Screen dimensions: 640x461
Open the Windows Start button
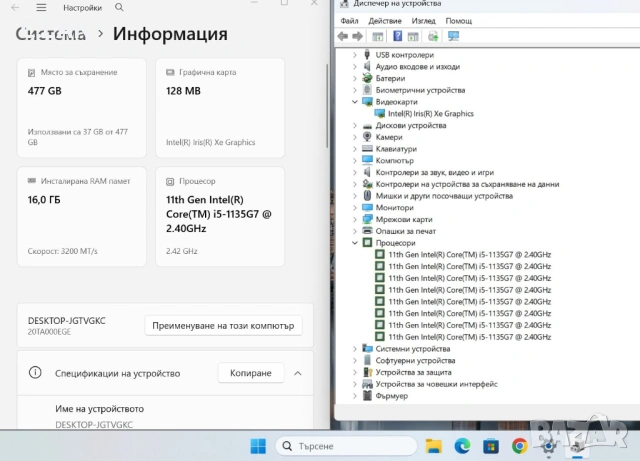(x=258, y=446)
